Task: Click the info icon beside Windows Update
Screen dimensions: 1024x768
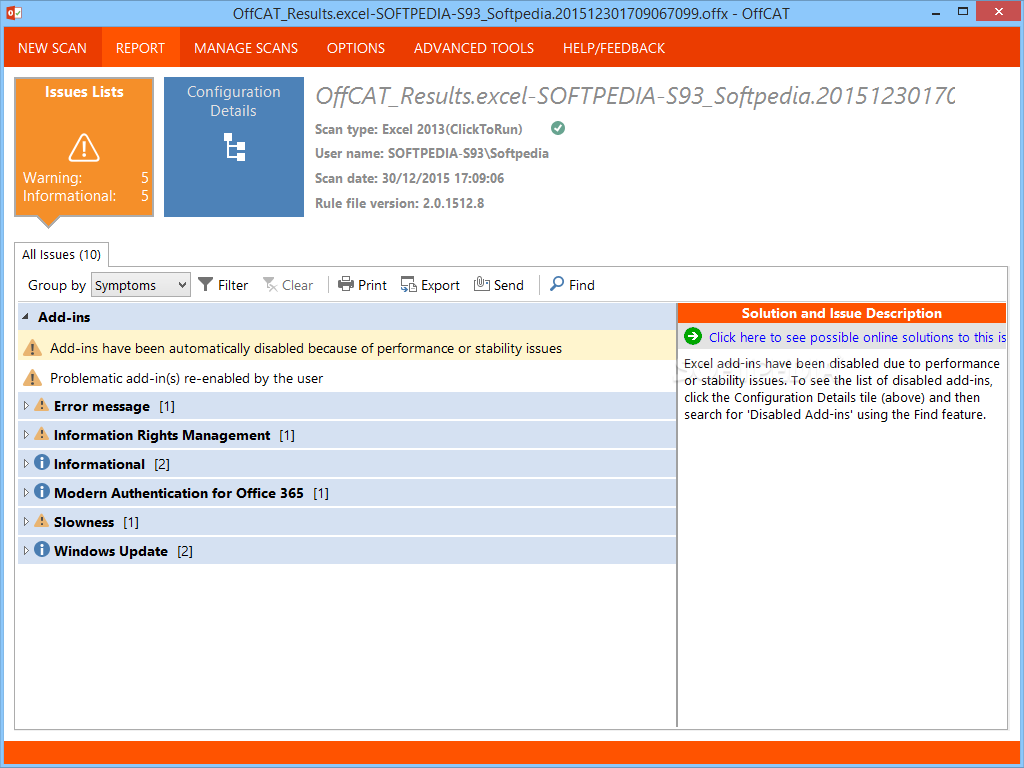Action: click(42, 549)
